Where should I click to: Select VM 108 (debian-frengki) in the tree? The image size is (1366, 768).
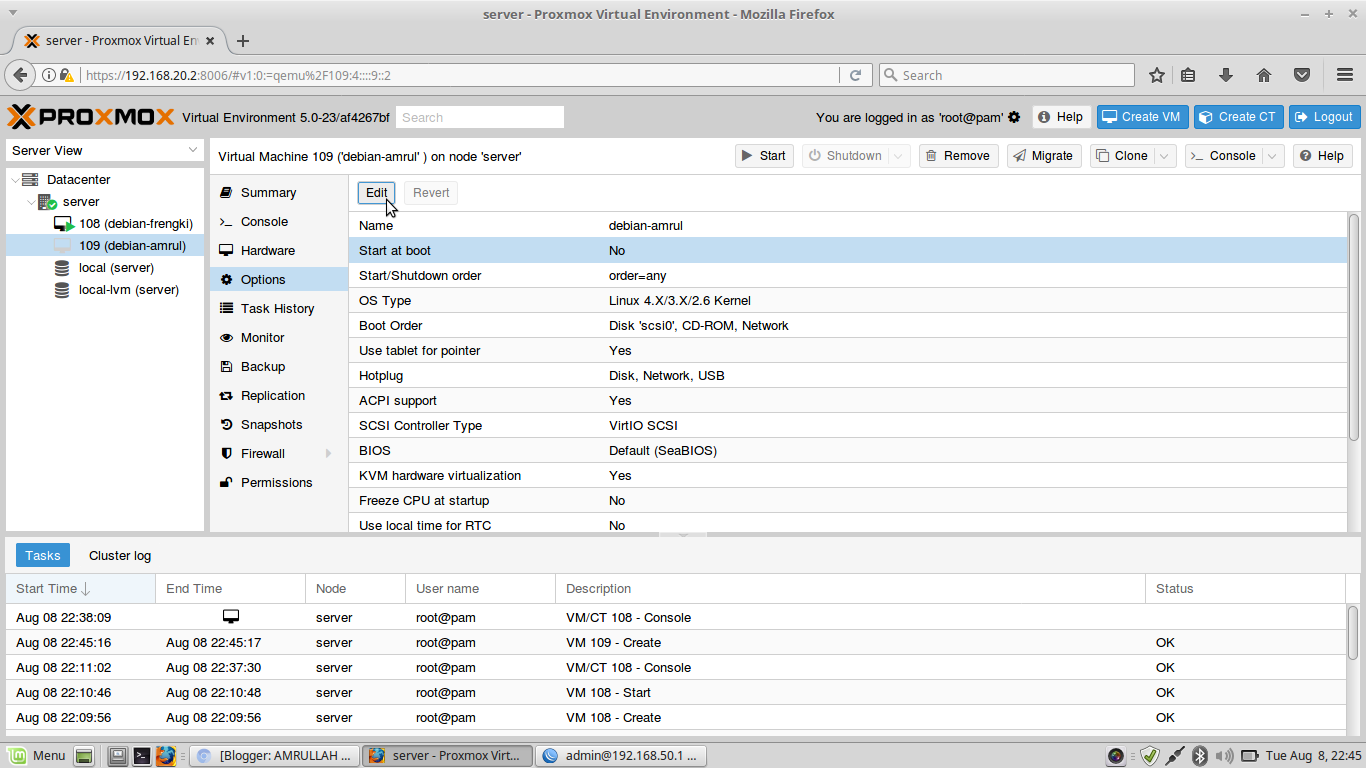(105, 224)
